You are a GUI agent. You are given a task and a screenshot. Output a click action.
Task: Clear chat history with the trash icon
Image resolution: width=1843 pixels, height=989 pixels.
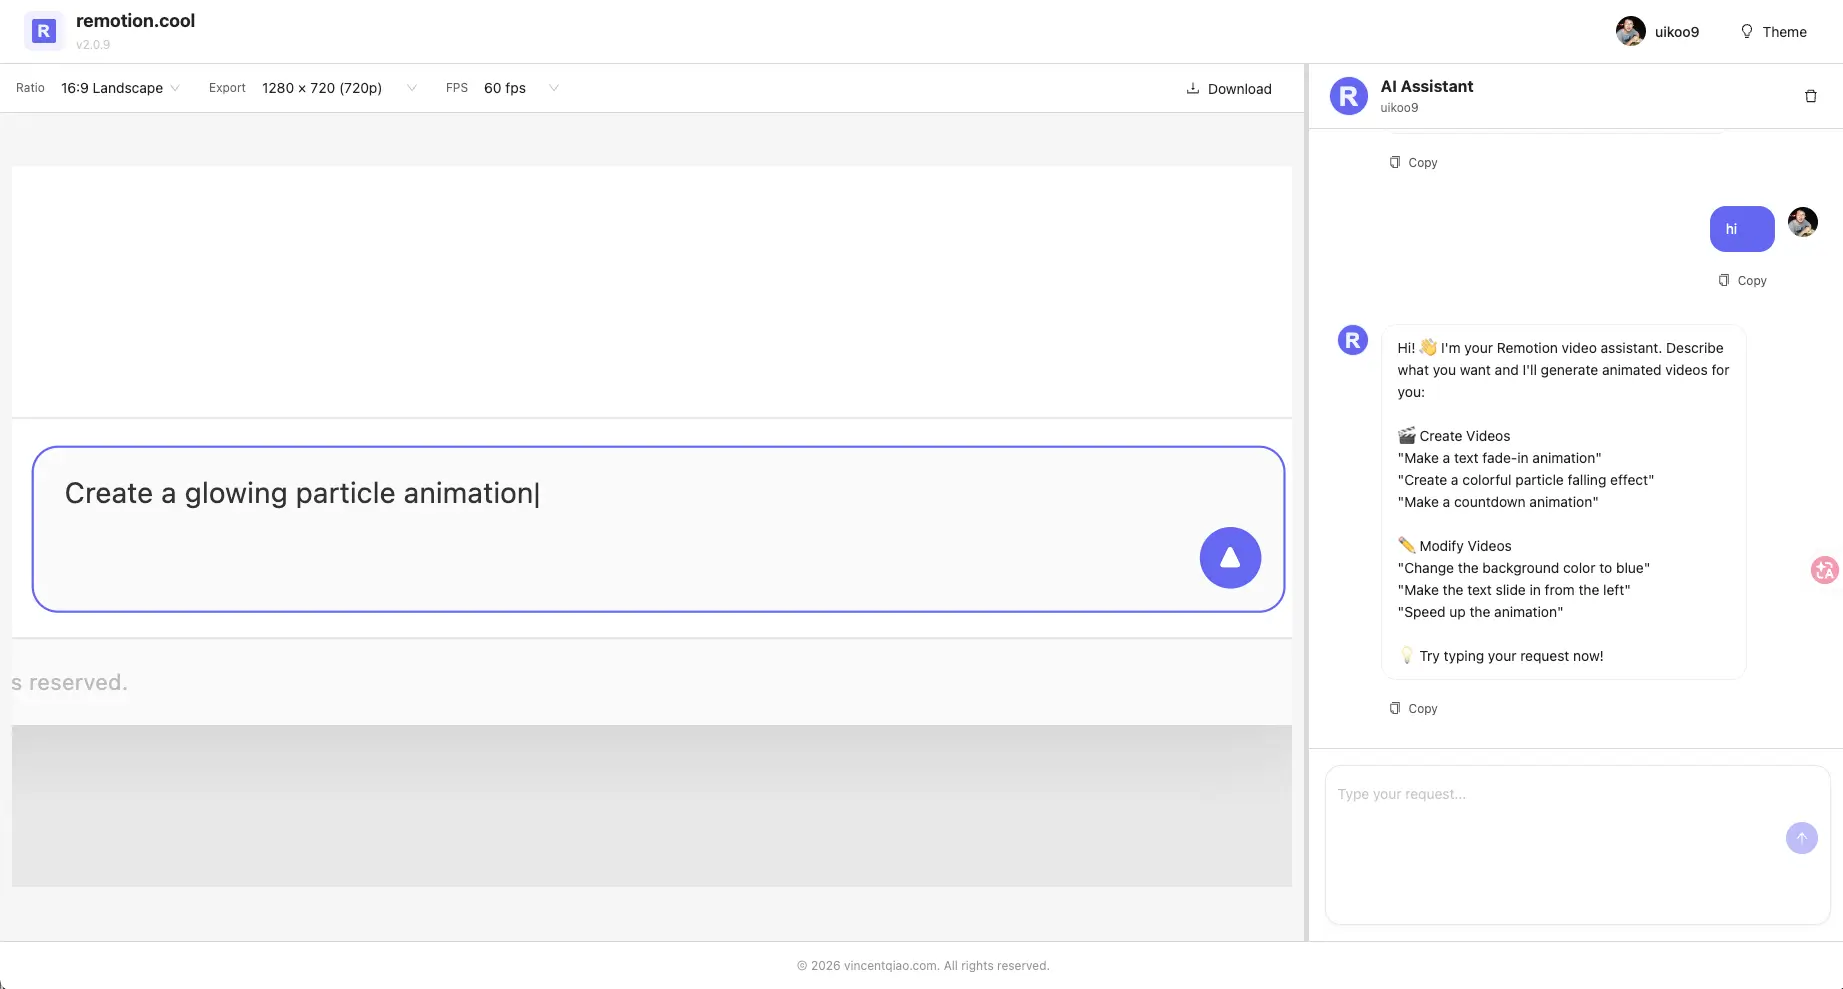(x=1810, y=96)
